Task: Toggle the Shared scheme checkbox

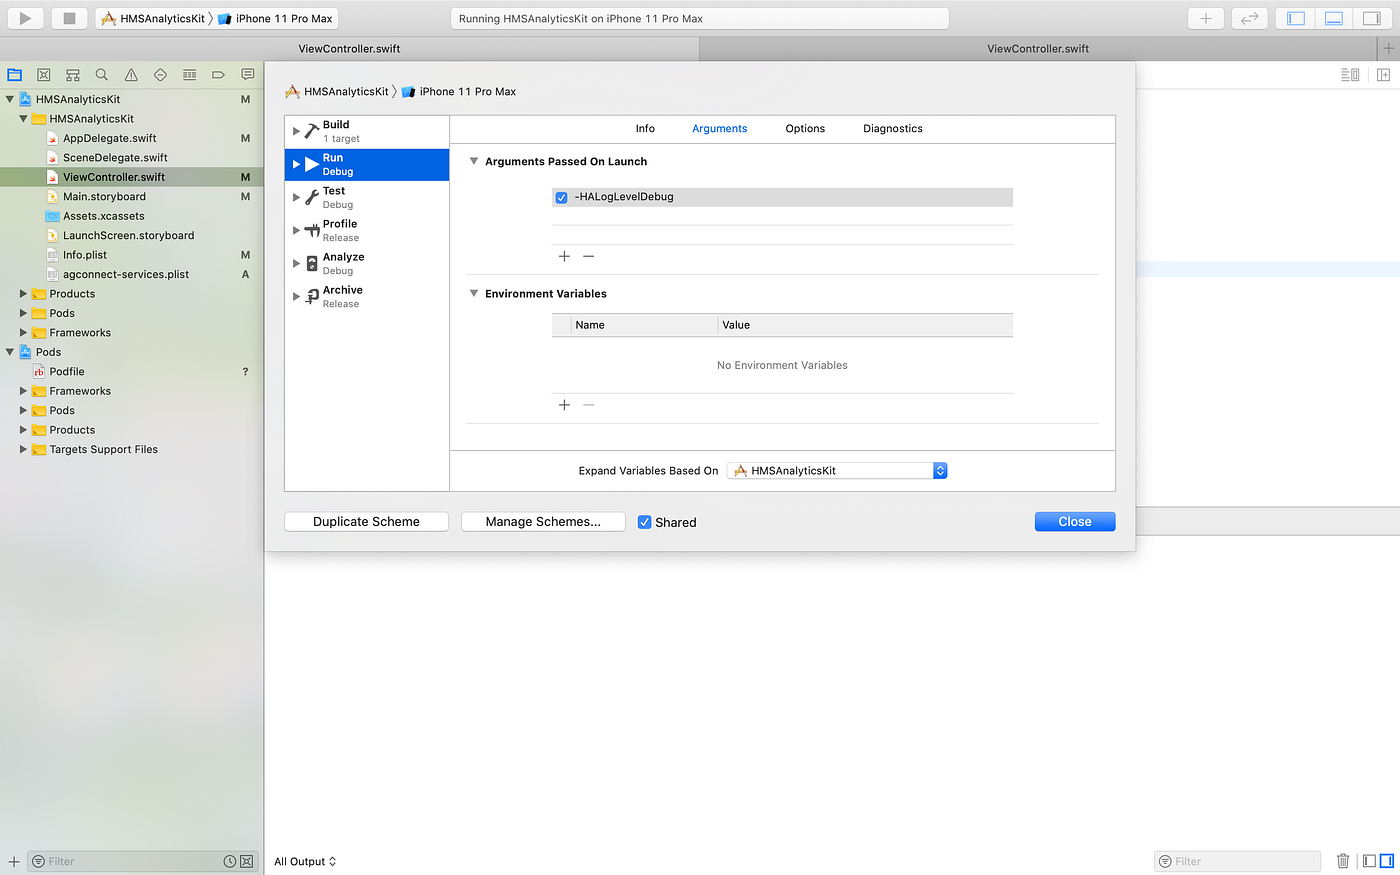Action: pyautogui.click(x=645, y=522)
